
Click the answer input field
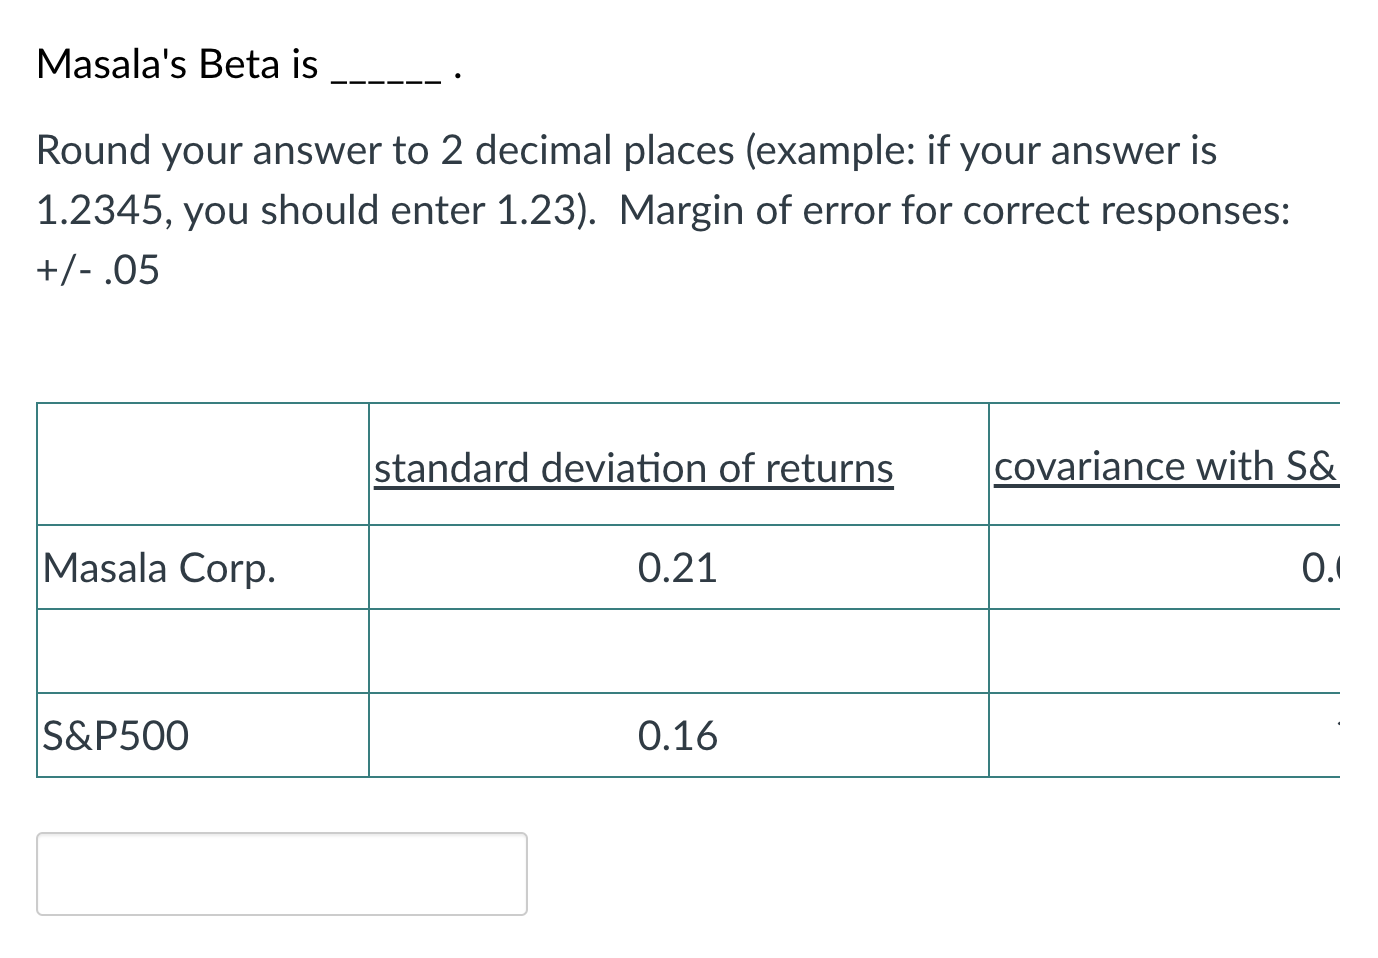[280, 873]
